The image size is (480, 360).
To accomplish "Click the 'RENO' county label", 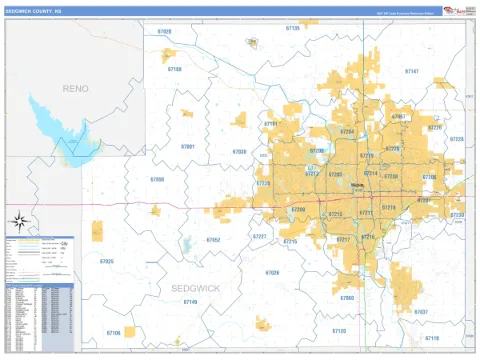I will pos(75,89).
